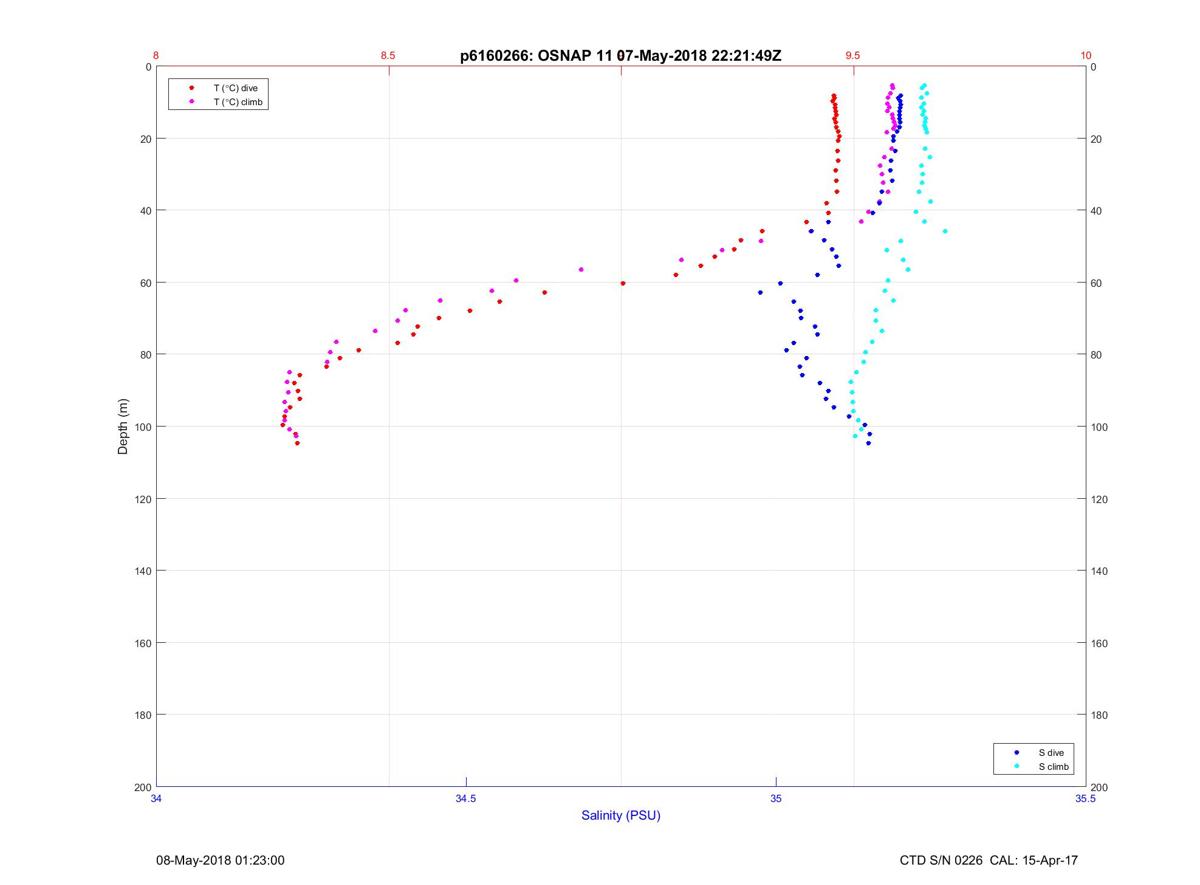Click '180' on the left depth axis
This screenshot has height=885, width=1200.
pos(142,715)
